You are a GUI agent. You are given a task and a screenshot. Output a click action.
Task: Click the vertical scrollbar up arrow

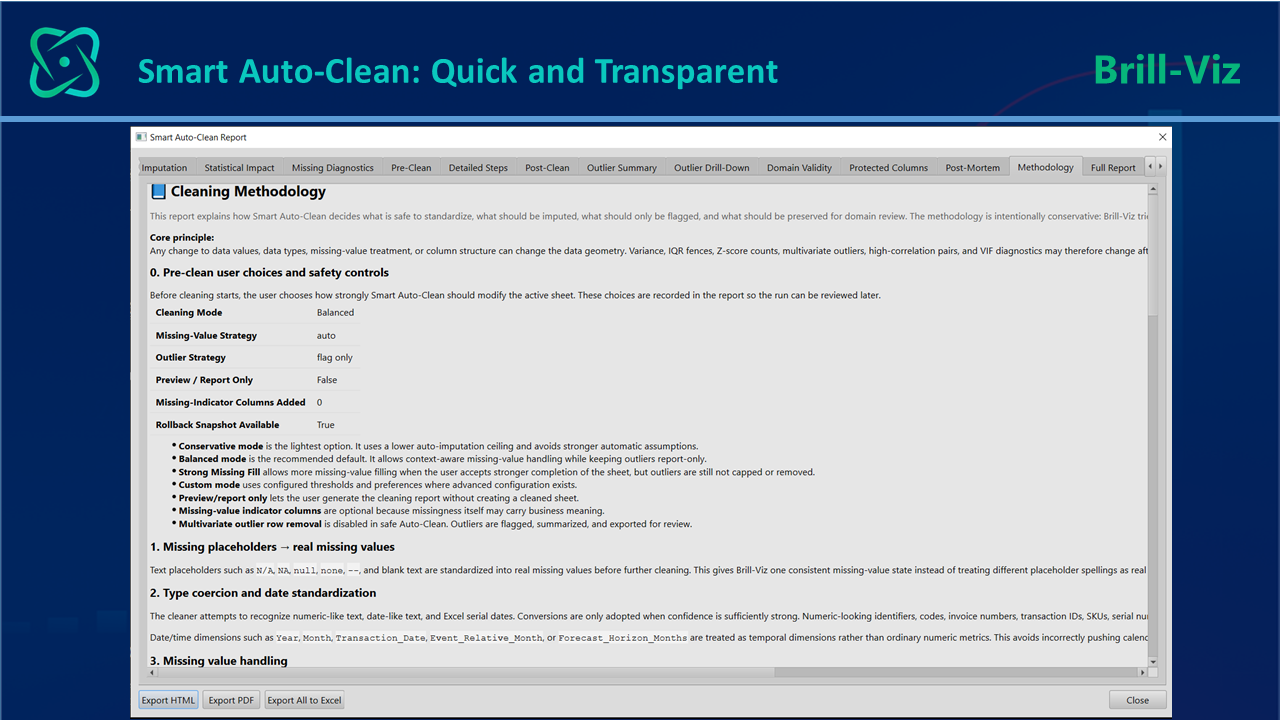coord(1152,189)
